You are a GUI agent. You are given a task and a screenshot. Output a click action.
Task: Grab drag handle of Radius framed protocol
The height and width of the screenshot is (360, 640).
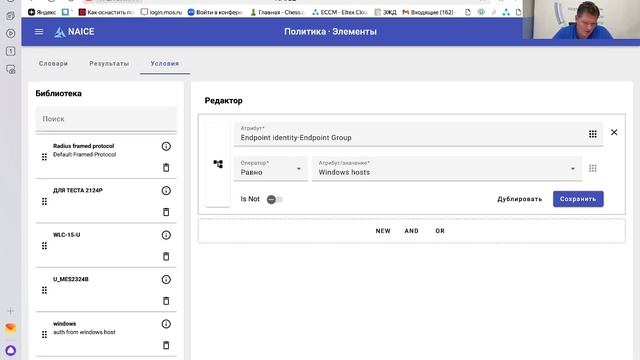tap(44, 157)
